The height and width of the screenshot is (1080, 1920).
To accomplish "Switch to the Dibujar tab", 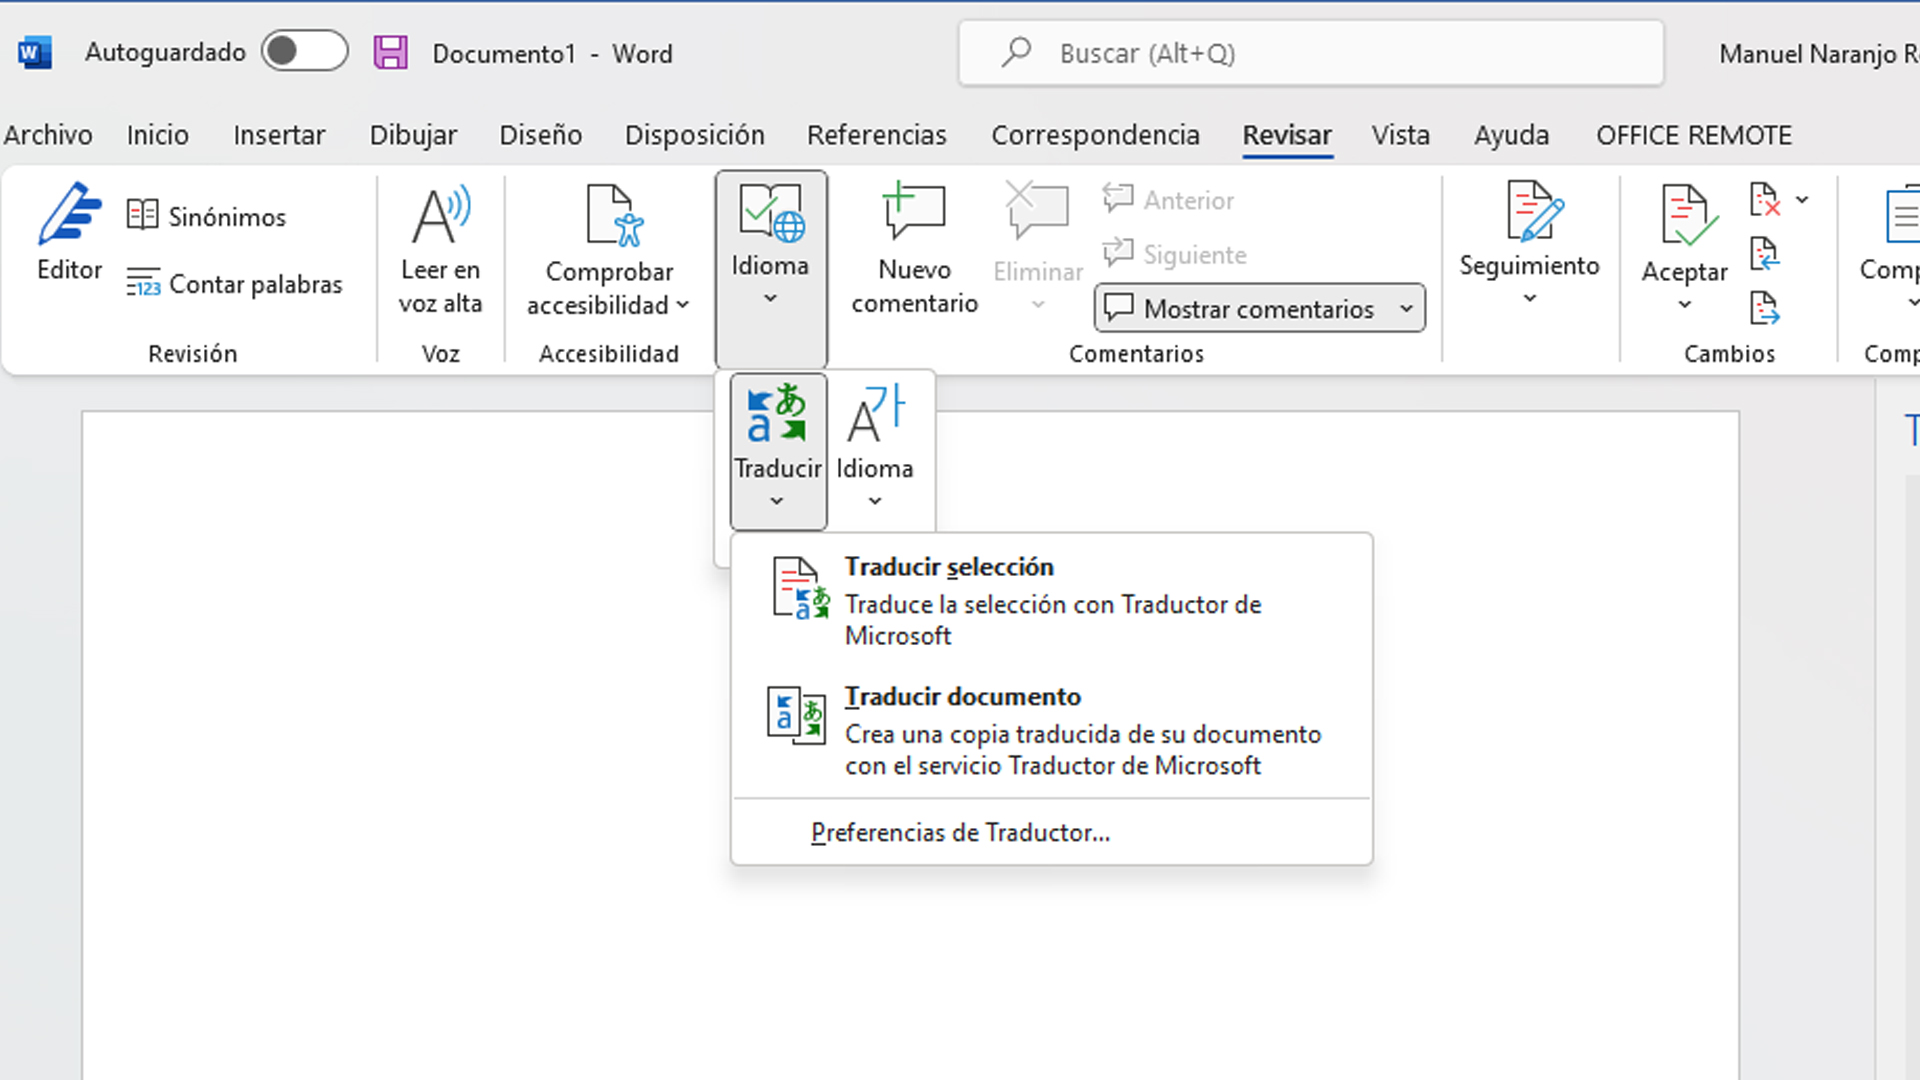I will coord(413,135).
